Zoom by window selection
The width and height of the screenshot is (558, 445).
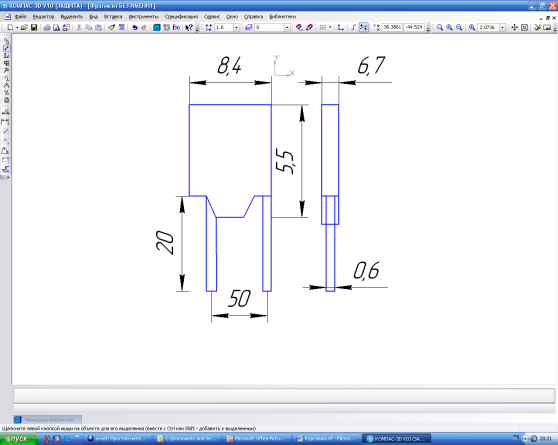click(x=440, y=27)
